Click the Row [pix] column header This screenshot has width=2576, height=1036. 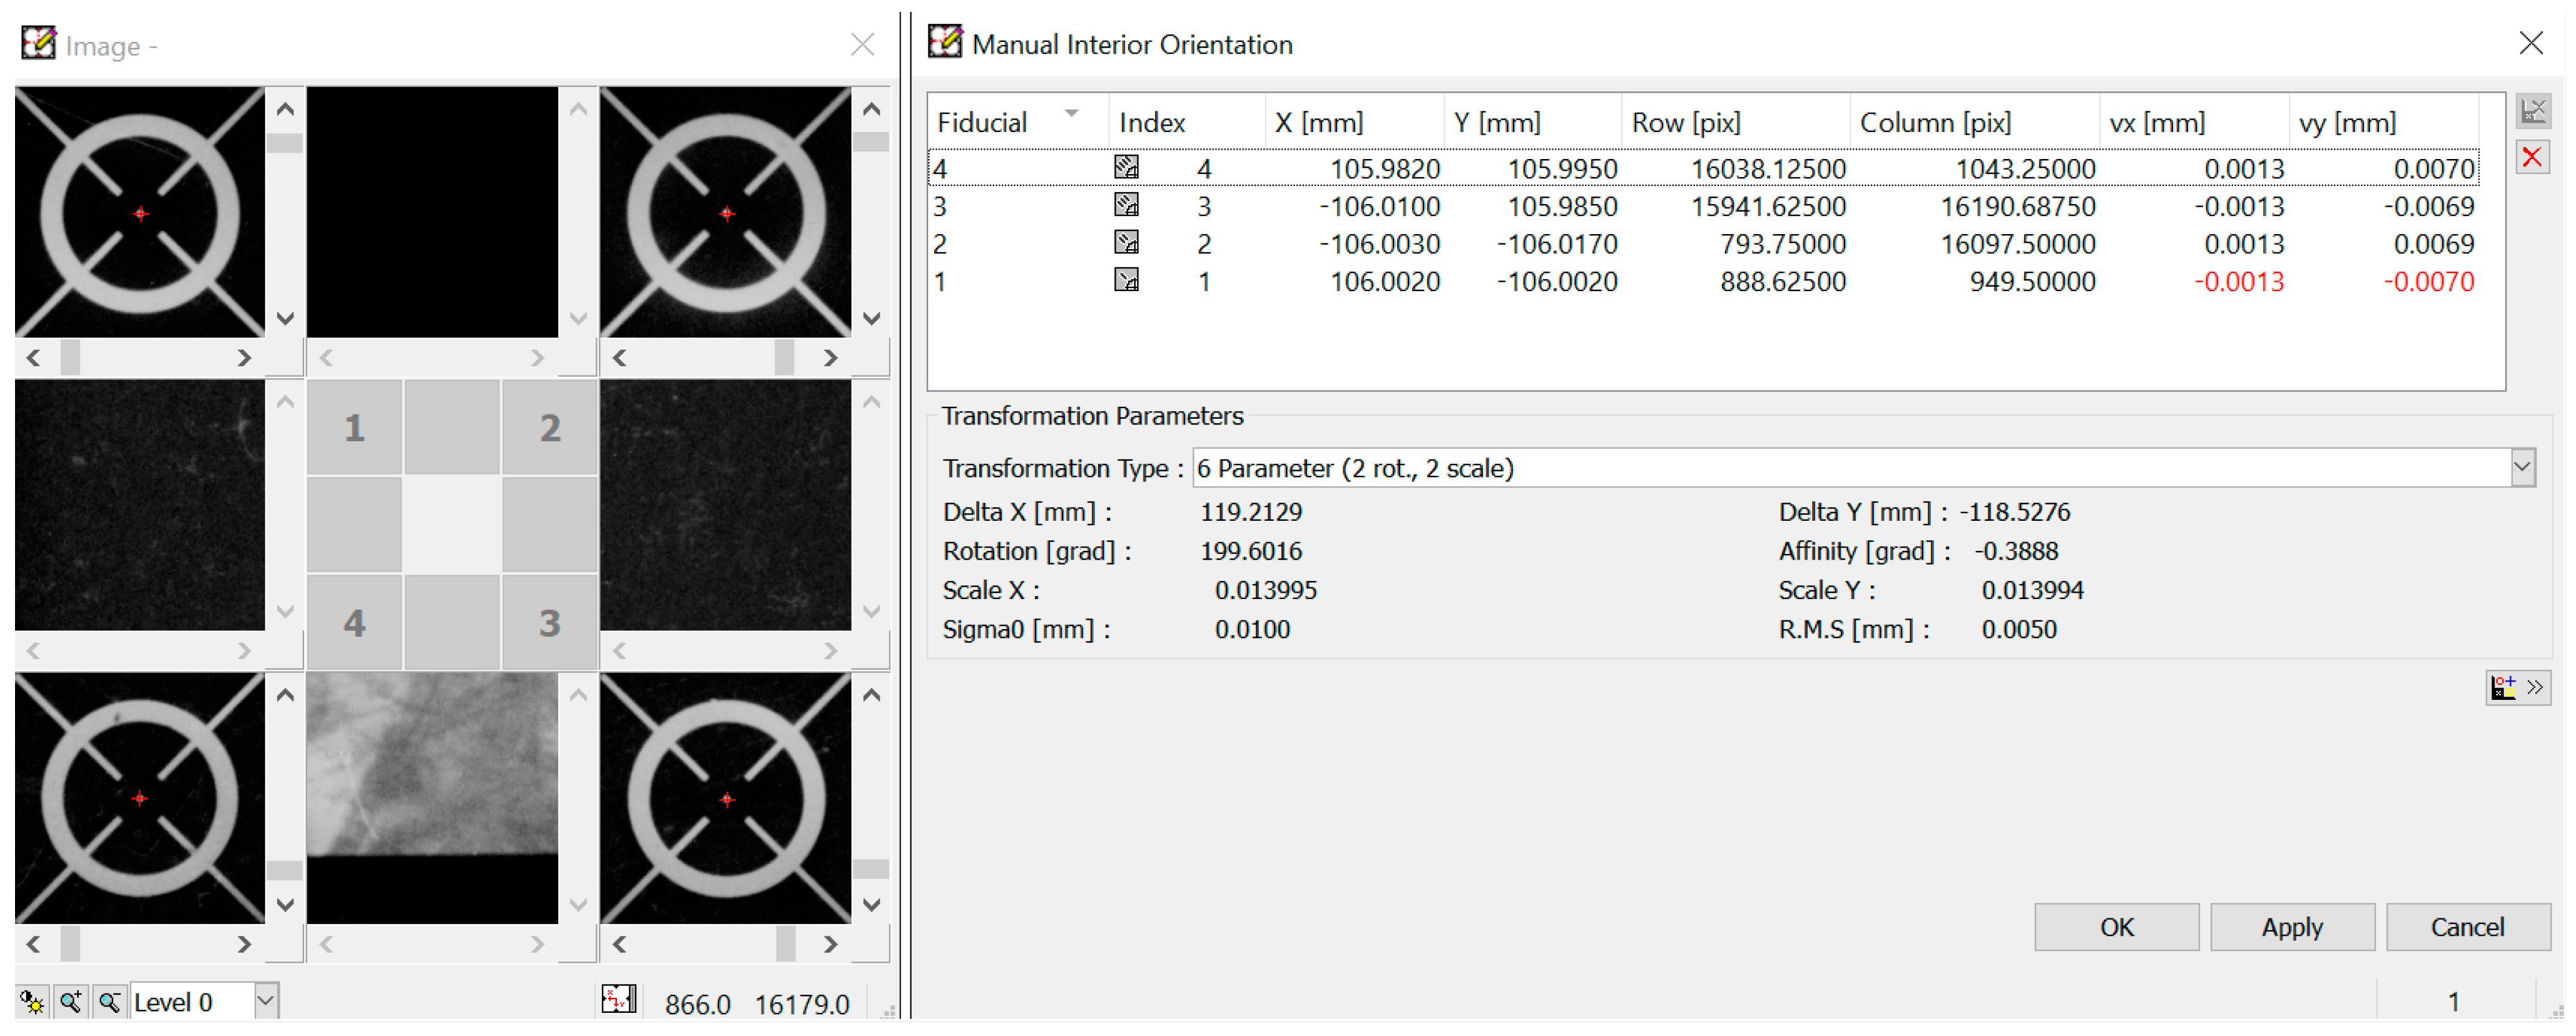1735,122
